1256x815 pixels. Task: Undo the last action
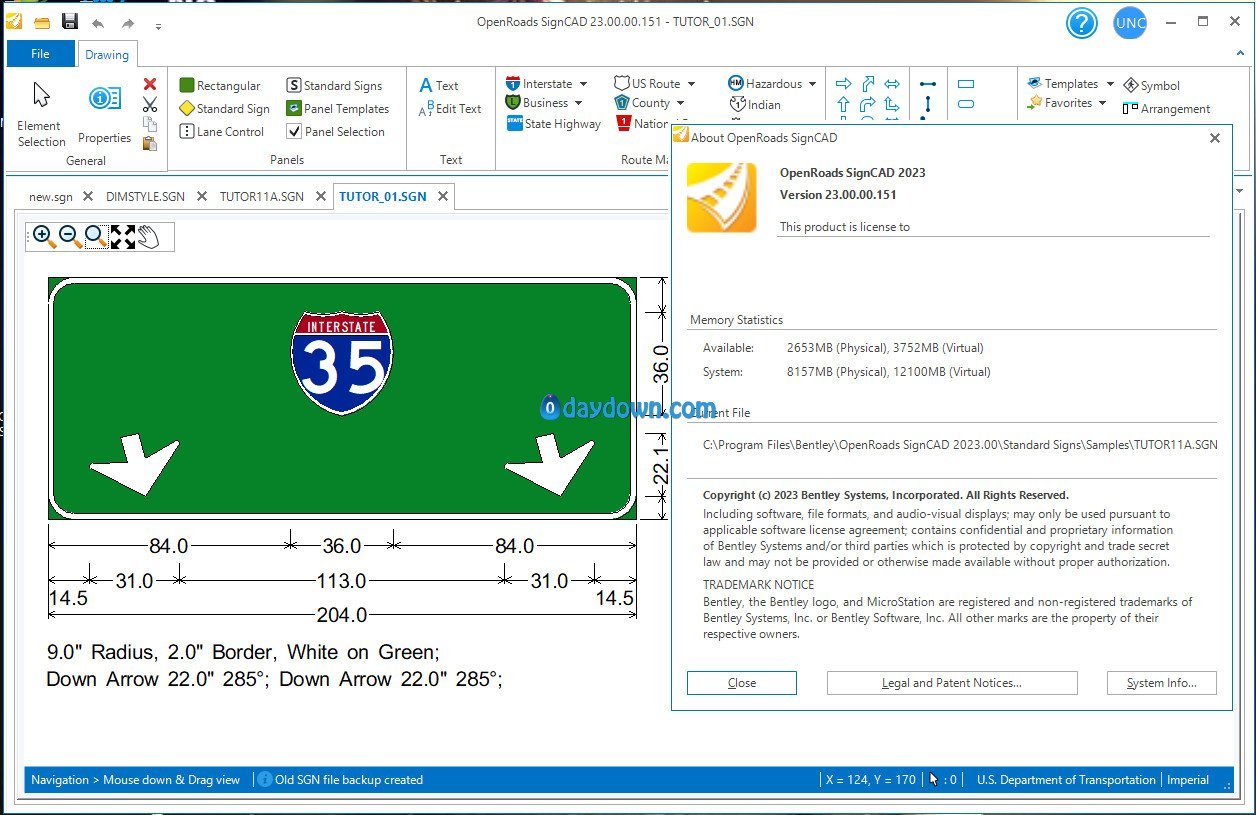(x=97, y=23)
